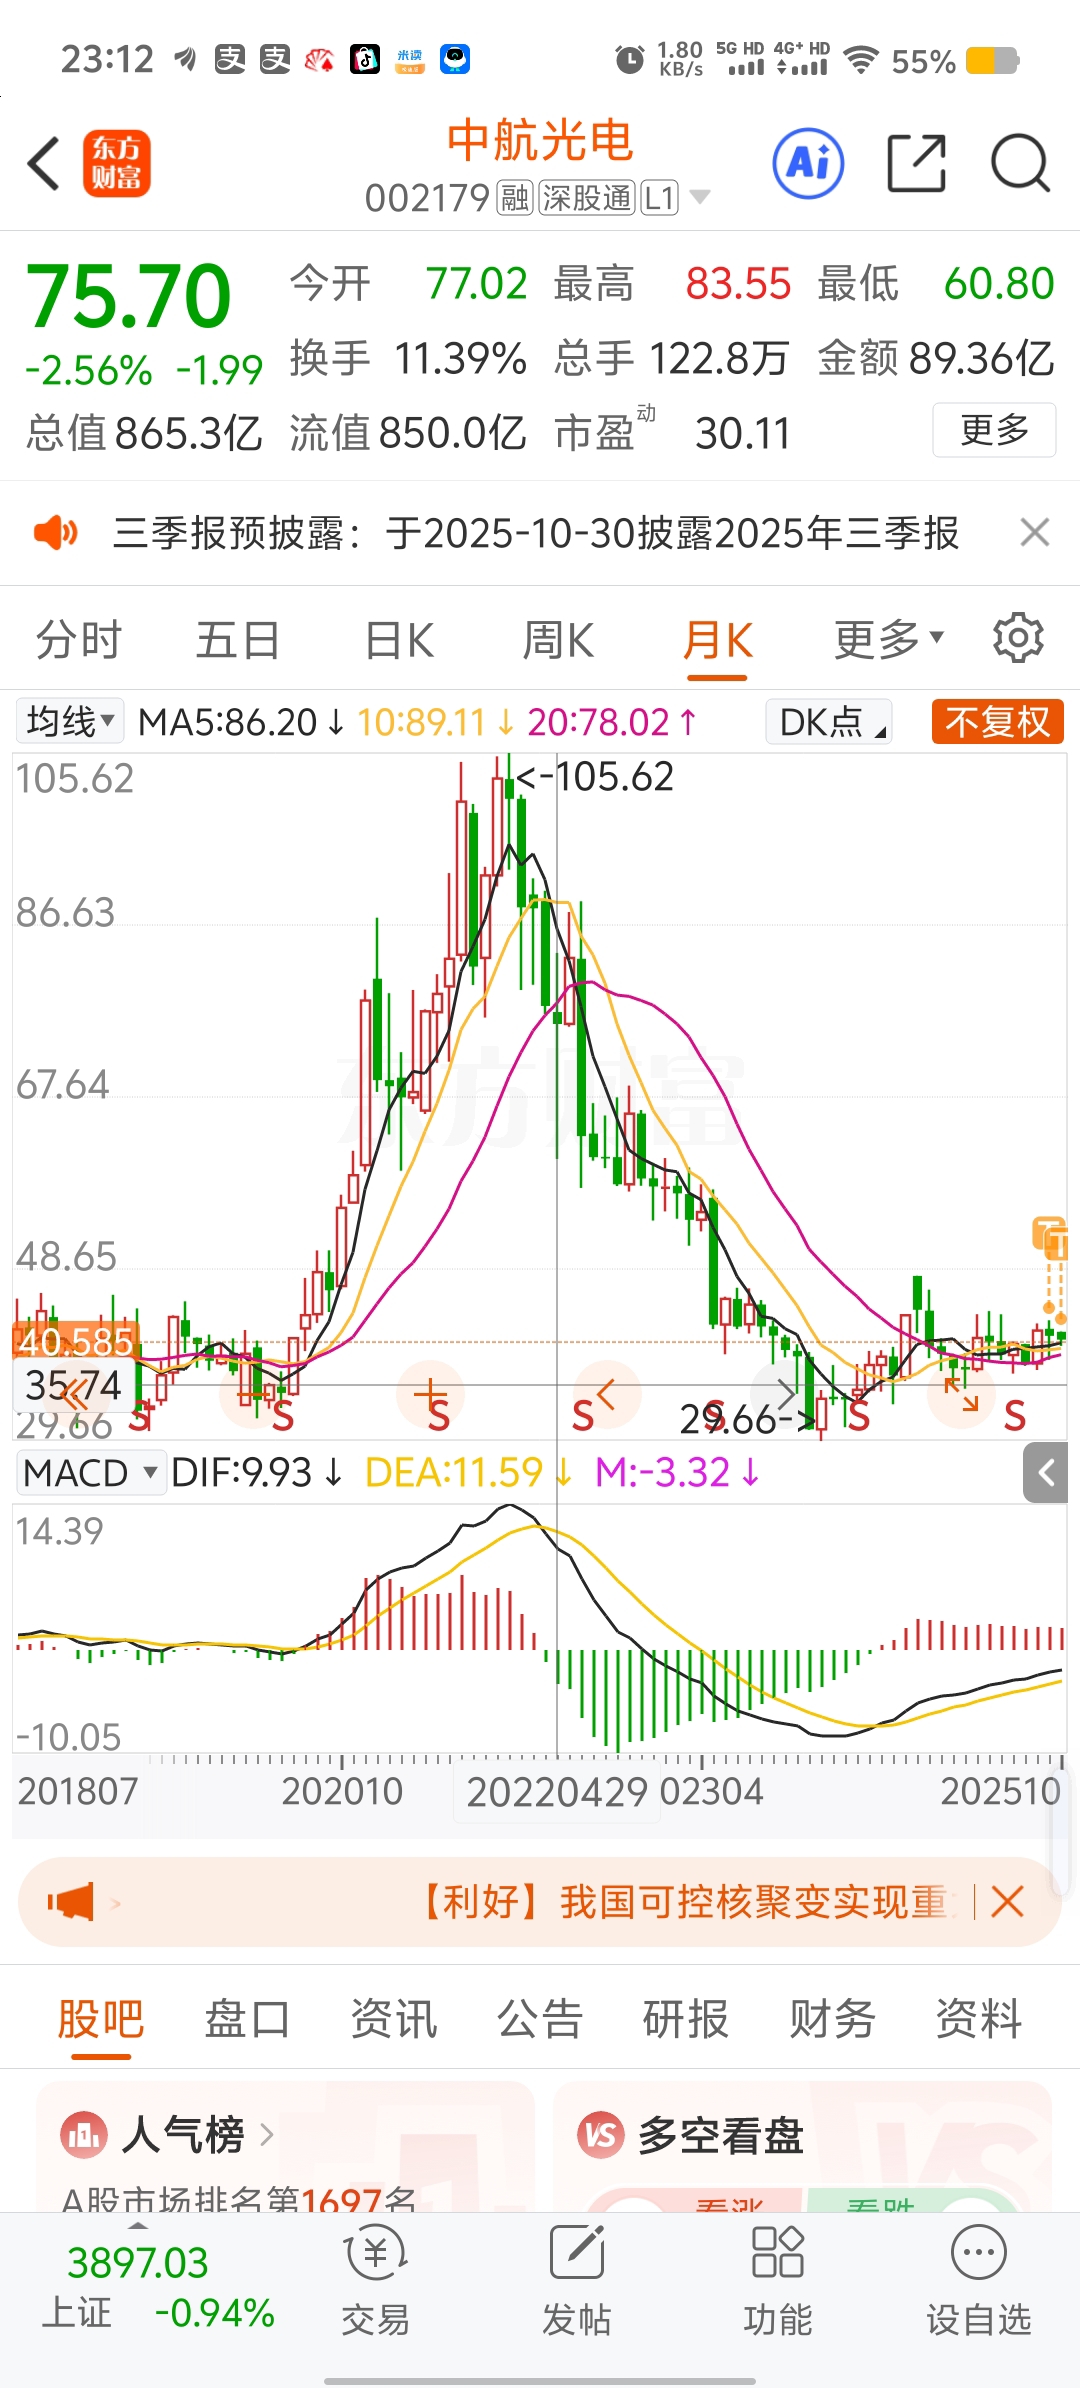
Task: Switch to 日K chart tab
Action: [399, 639]
